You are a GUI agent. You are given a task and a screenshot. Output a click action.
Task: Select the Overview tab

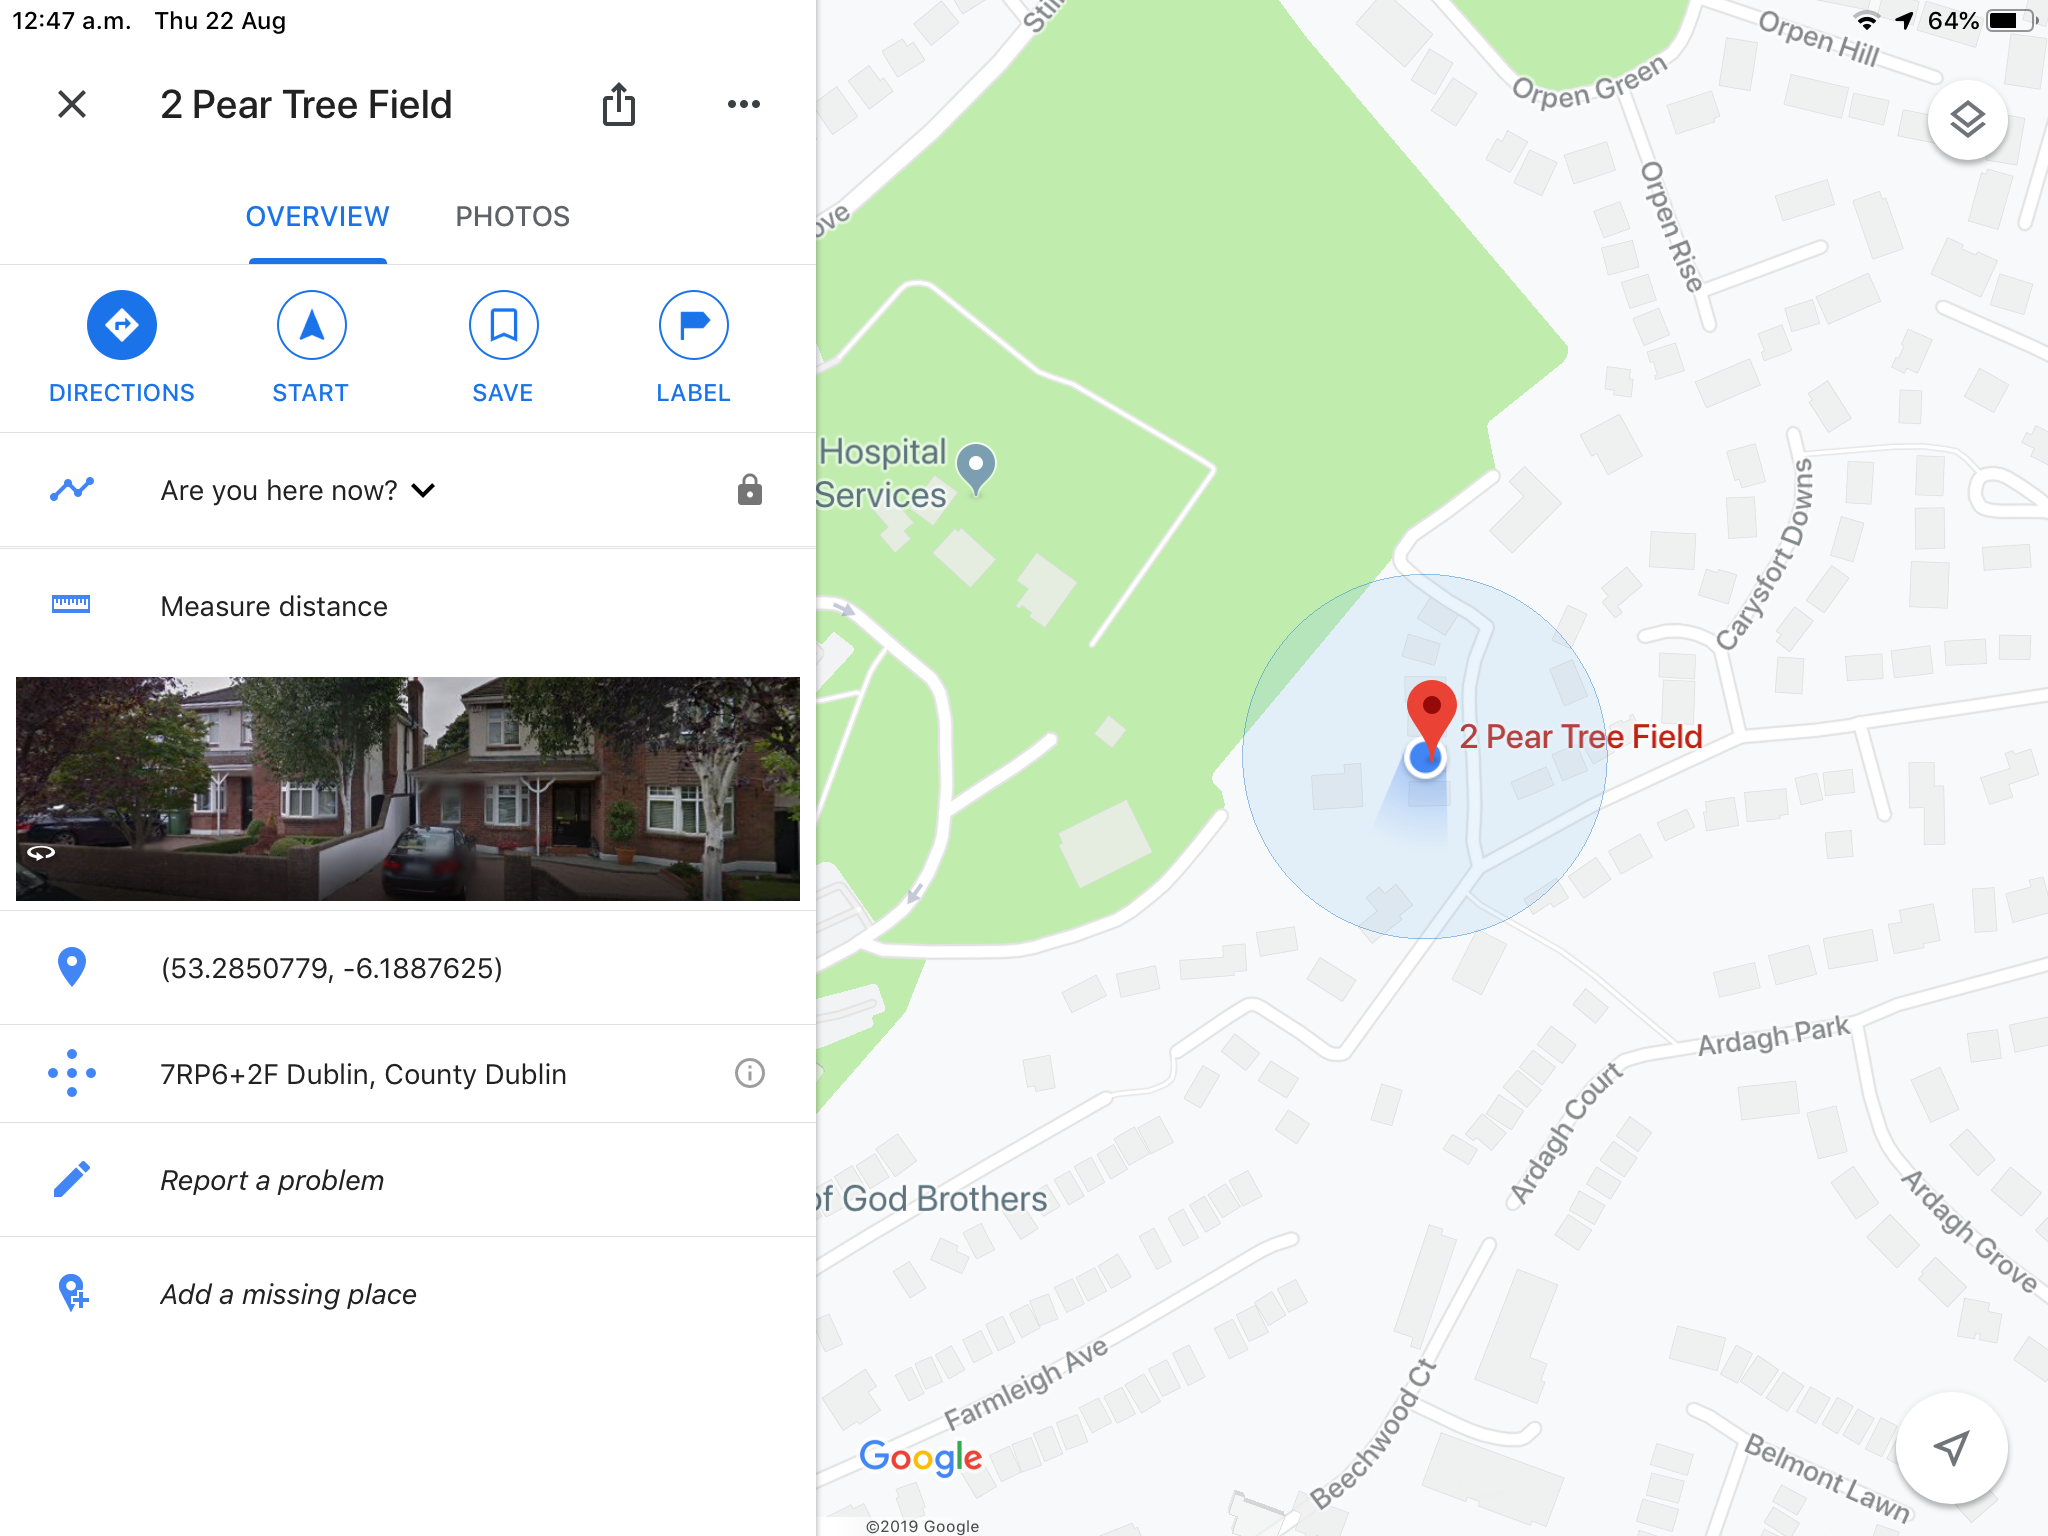318,217
